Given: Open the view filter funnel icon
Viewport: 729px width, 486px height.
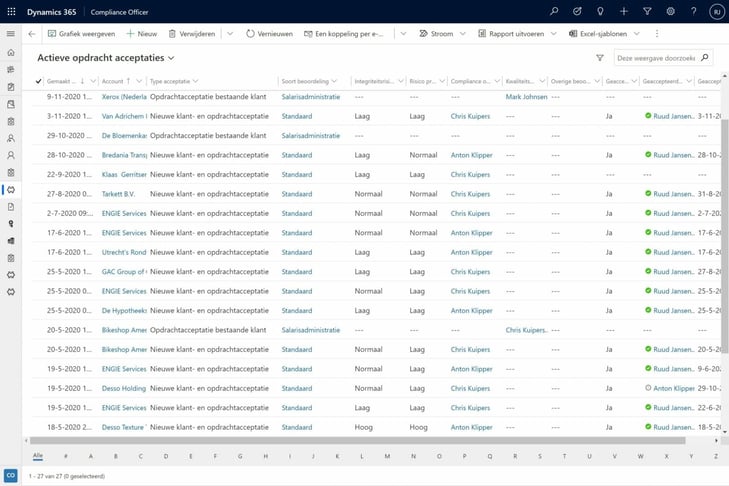Looking at the screenshot, I should 600,58.
